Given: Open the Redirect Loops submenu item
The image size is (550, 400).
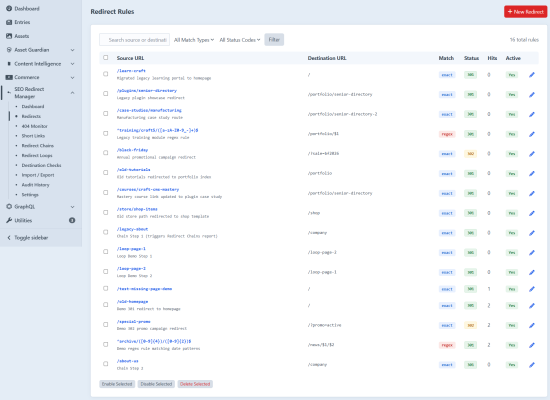Looking at the screenshot, I should 37,155.
